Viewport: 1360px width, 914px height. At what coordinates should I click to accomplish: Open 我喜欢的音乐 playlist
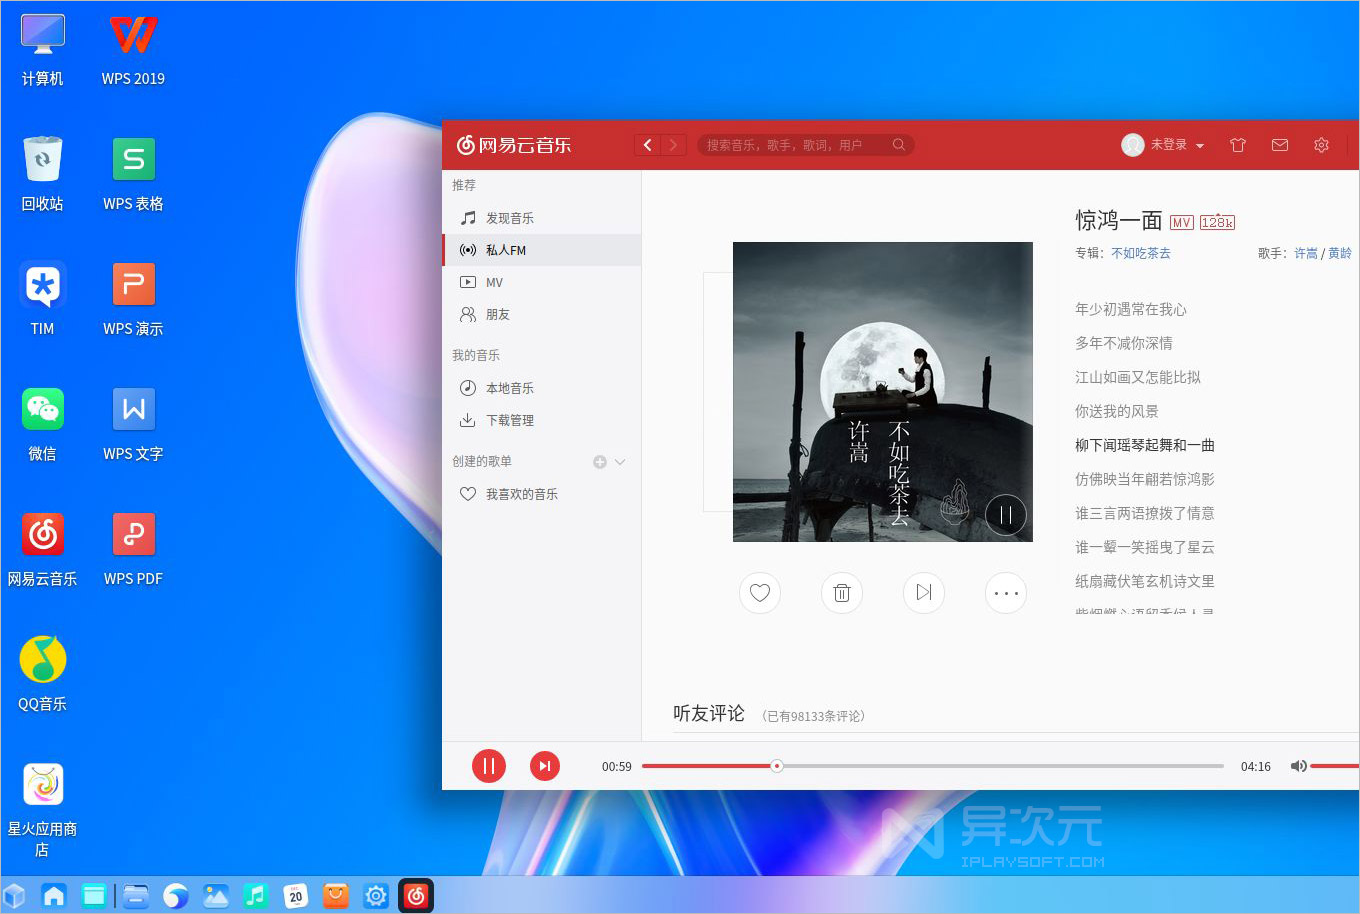pos(522,493)
